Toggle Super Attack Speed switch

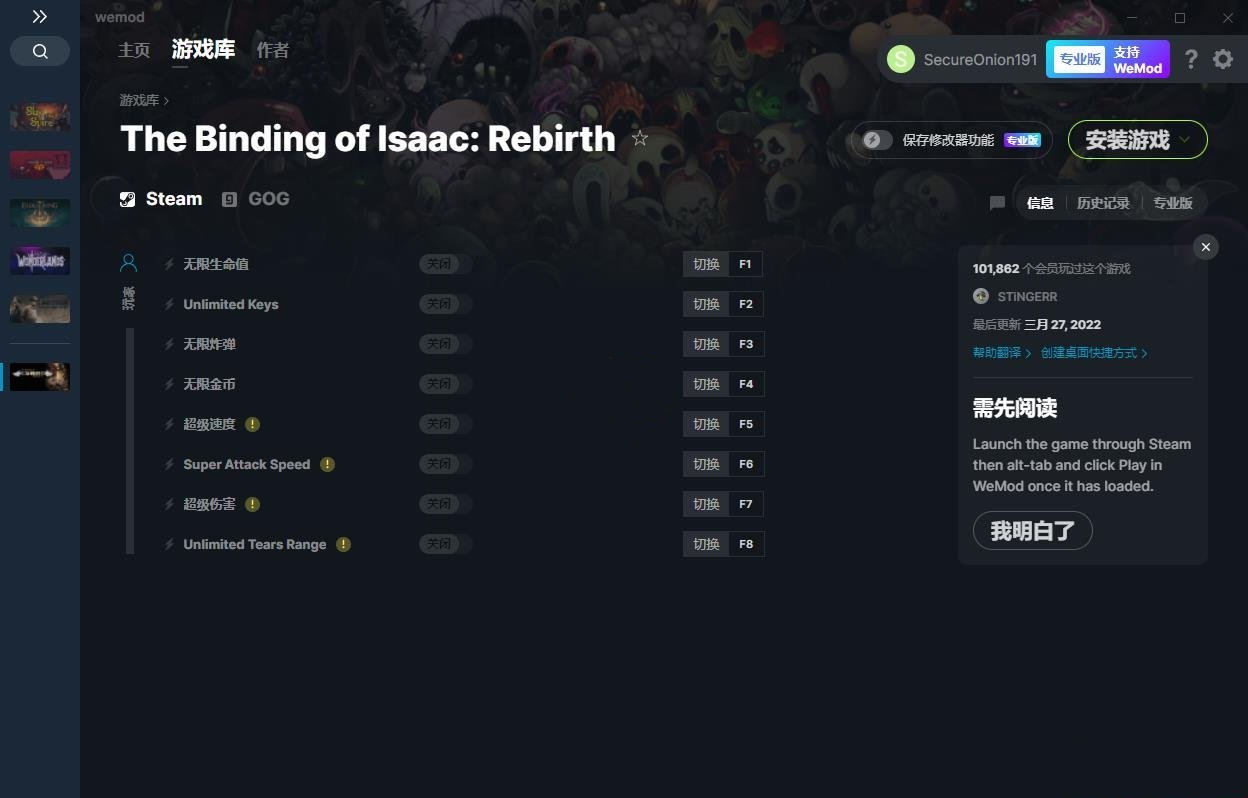pyautogui.click(x=446, y=464)
